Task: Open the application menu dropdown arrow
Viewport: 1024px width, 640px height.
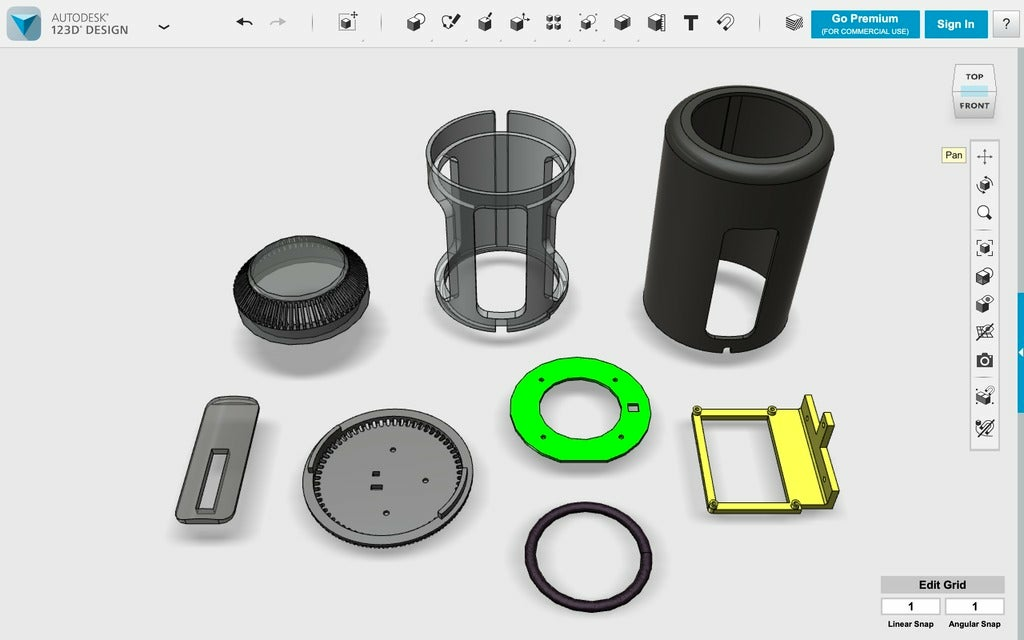Action: pos(164,27)
